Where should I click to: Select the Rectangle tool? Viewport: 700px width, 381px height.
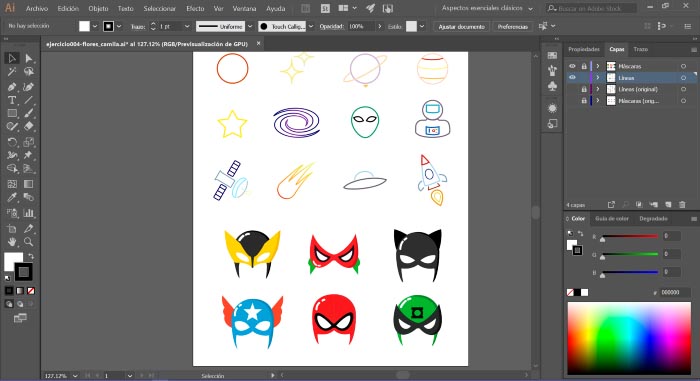coord(12,113)
